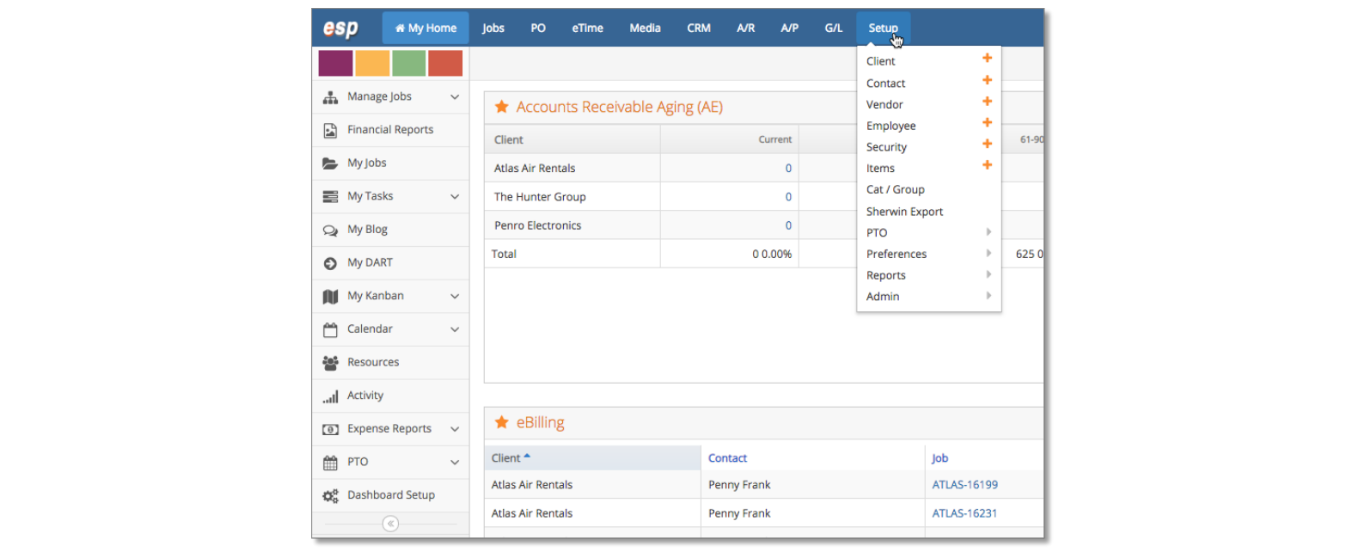Click current value for Atlas Air Rentals
Screen dimensions: 1367x552
[788, 168]
